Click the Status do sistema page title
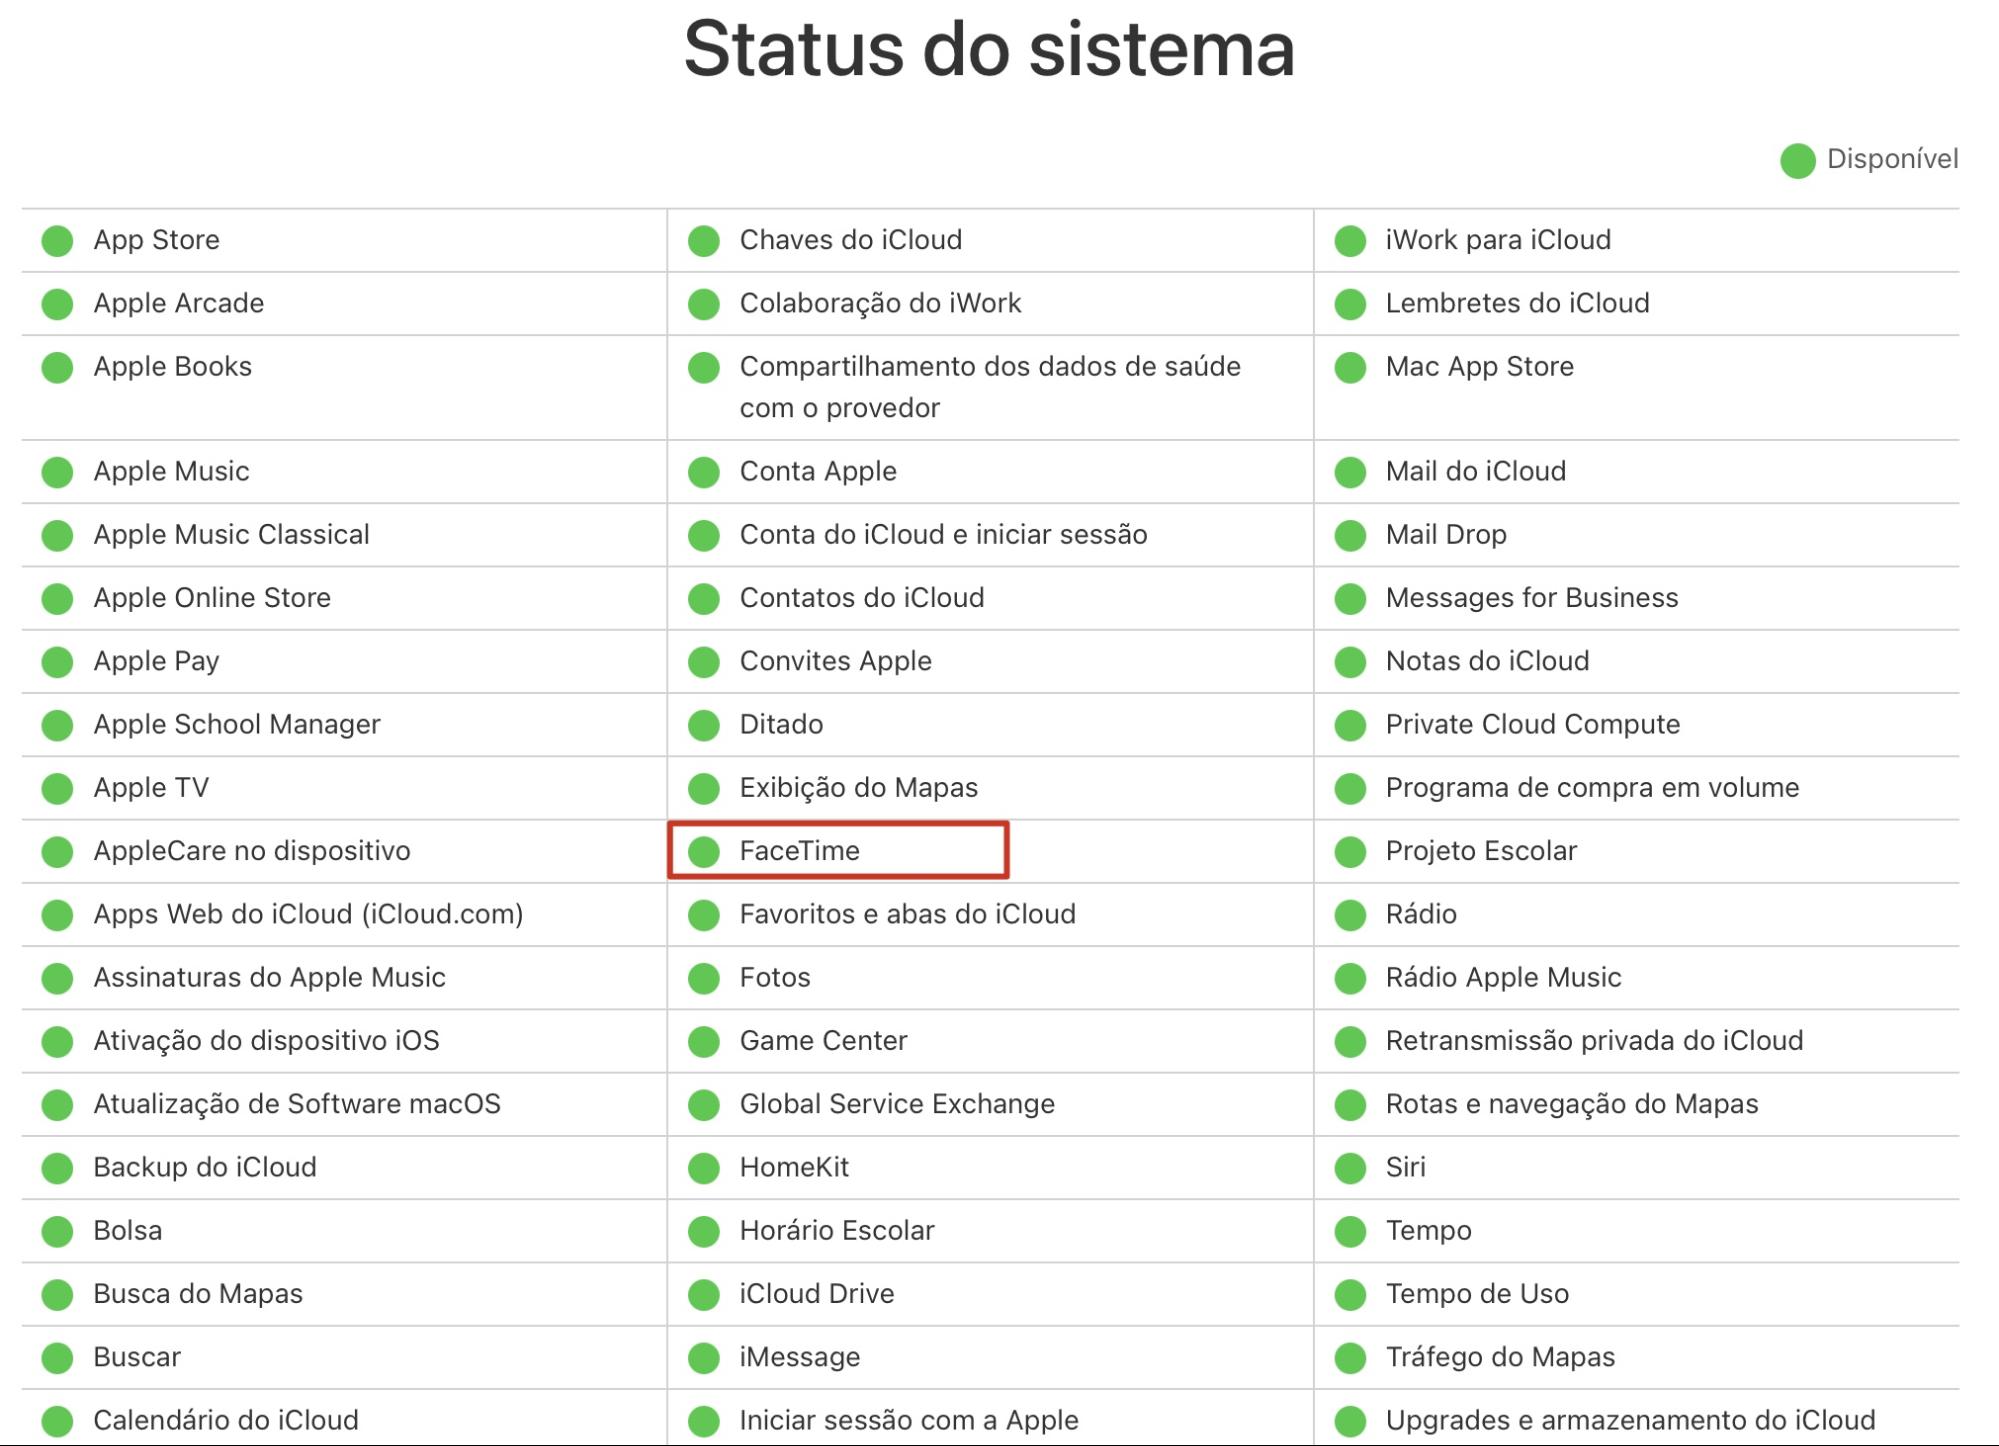Image resolution: width=1999 pixels, height=1446 pixels. click(988, 48)
